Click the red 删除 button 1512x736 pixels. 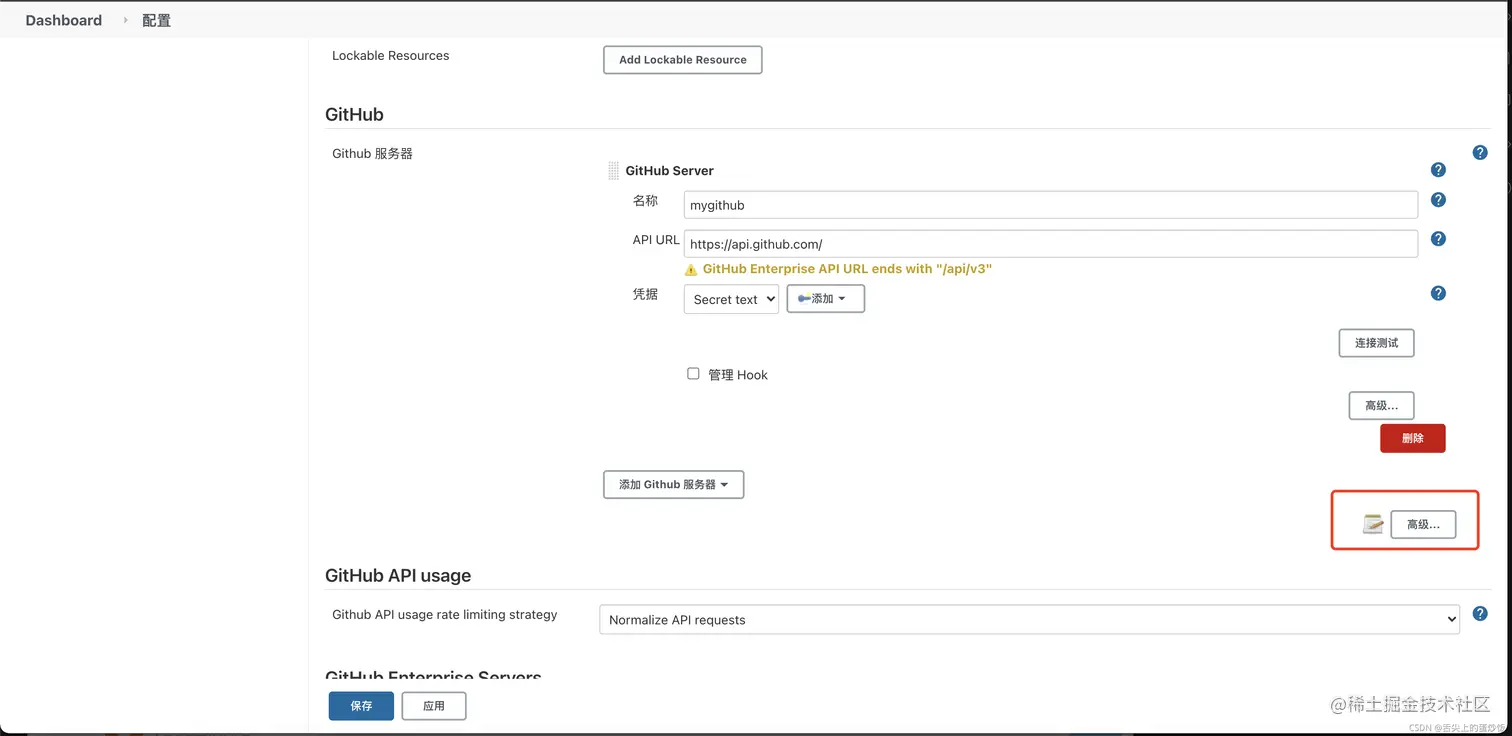pyautogui.click(x=1412, y=438)
